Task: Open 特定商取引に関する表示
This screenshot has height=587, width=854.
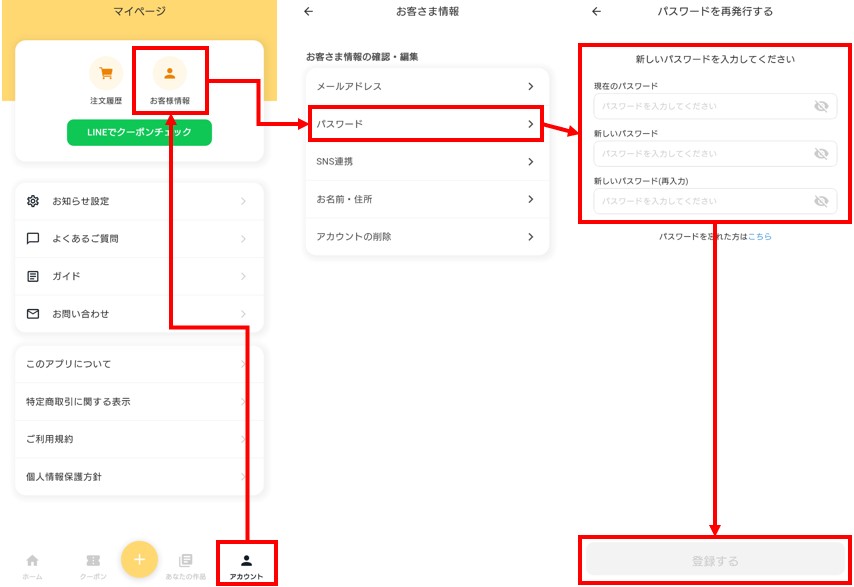Action: [x=139, y=401]
